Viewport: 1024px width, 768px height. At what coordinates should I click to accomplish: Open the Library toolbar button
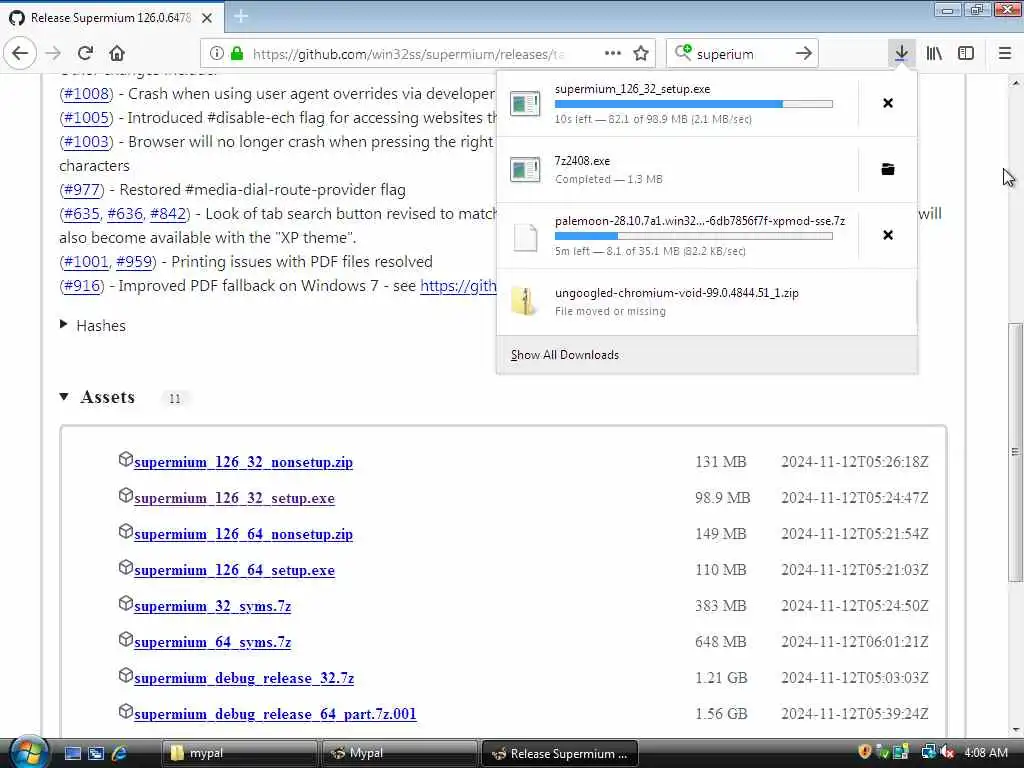tap(934, 54)
